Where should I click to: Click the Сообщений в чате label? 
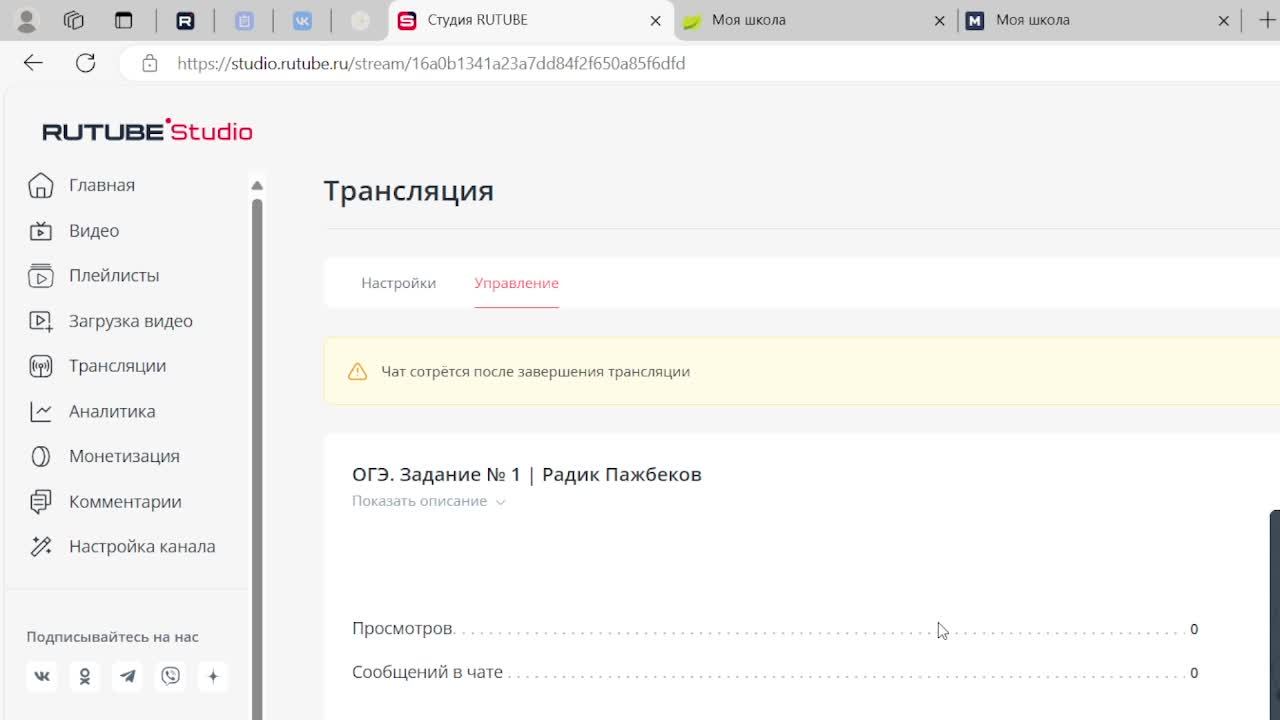click(427, 673)
